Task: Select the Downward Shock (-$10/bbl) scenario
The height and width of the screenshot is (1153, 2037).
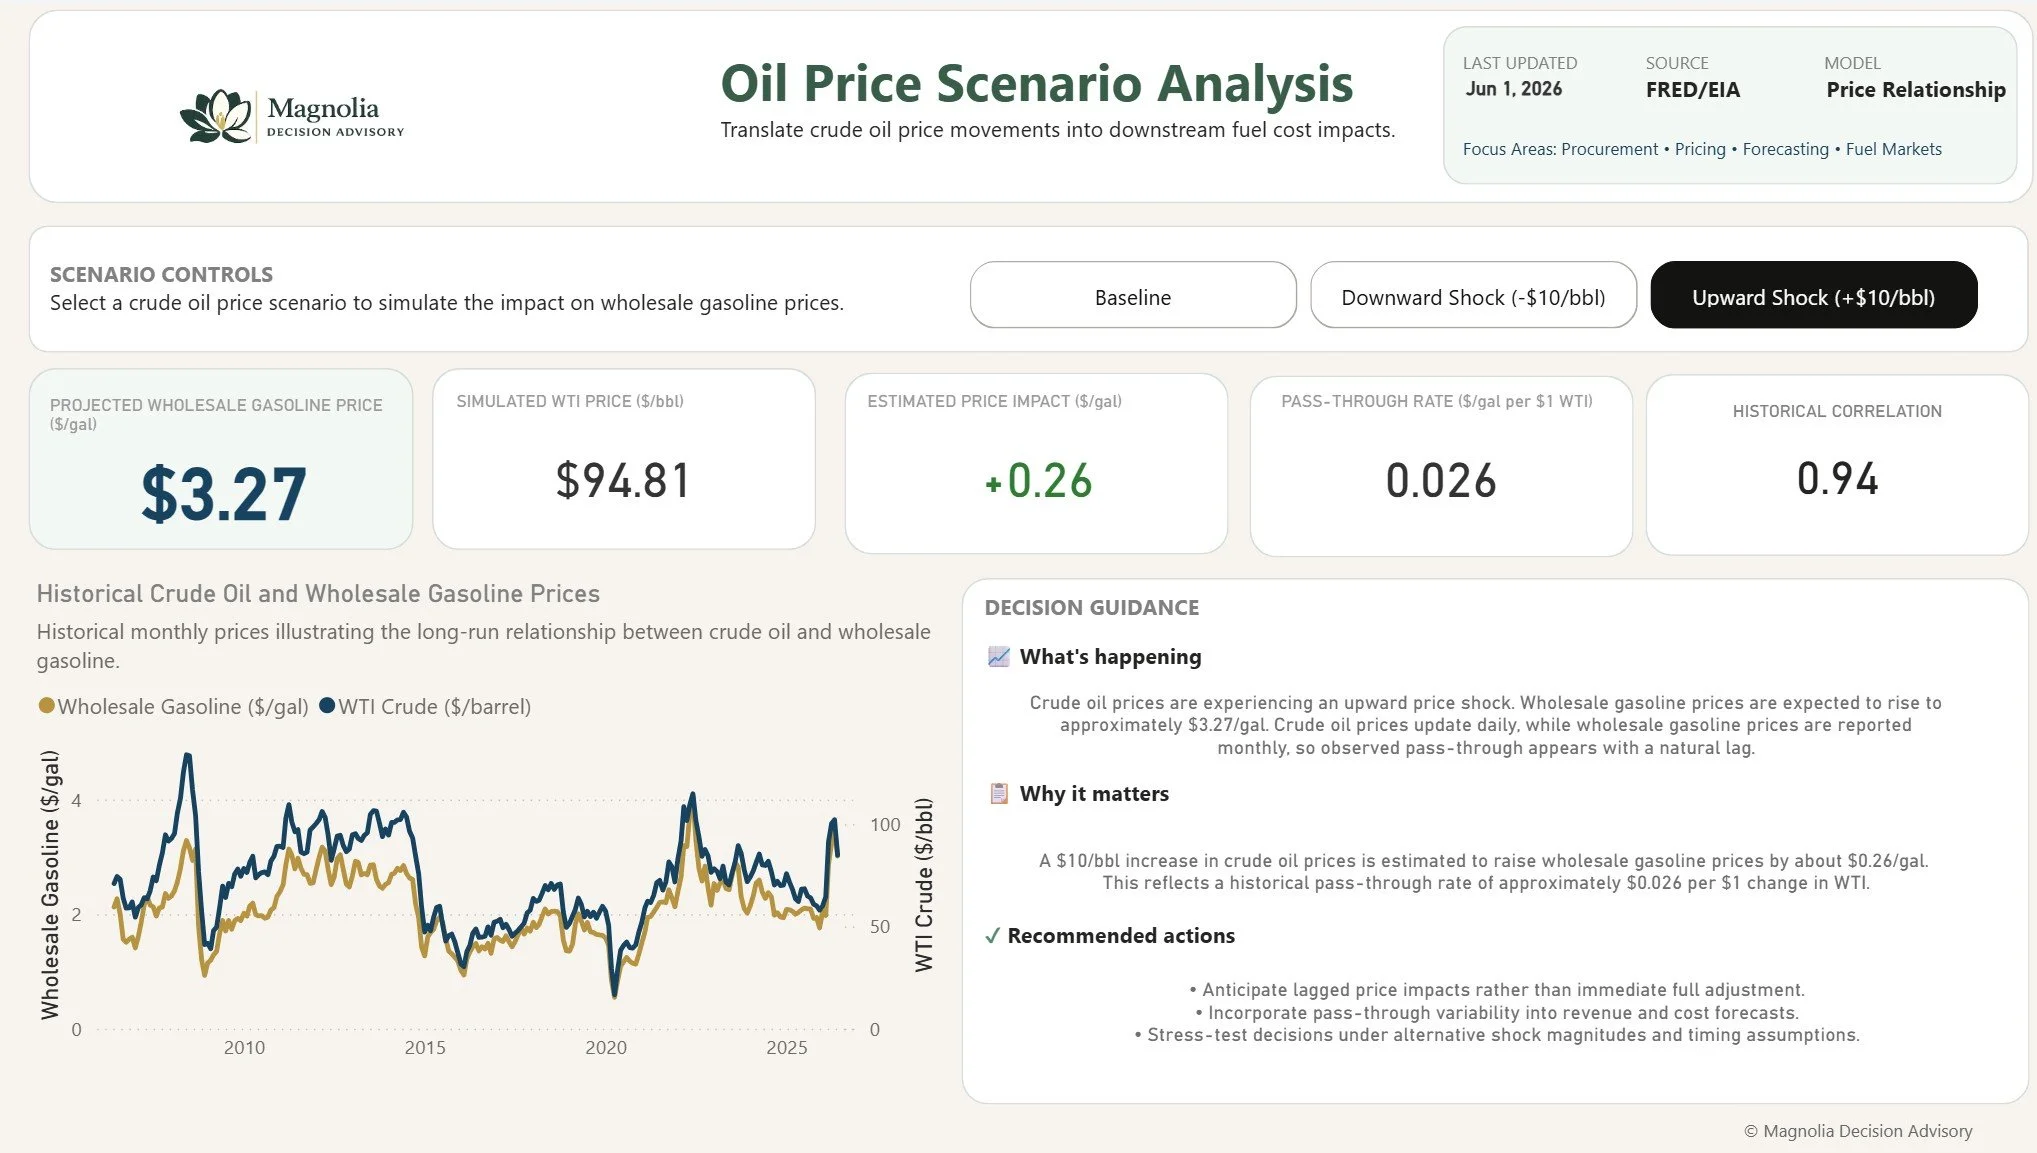Action: click(1473, 295)
